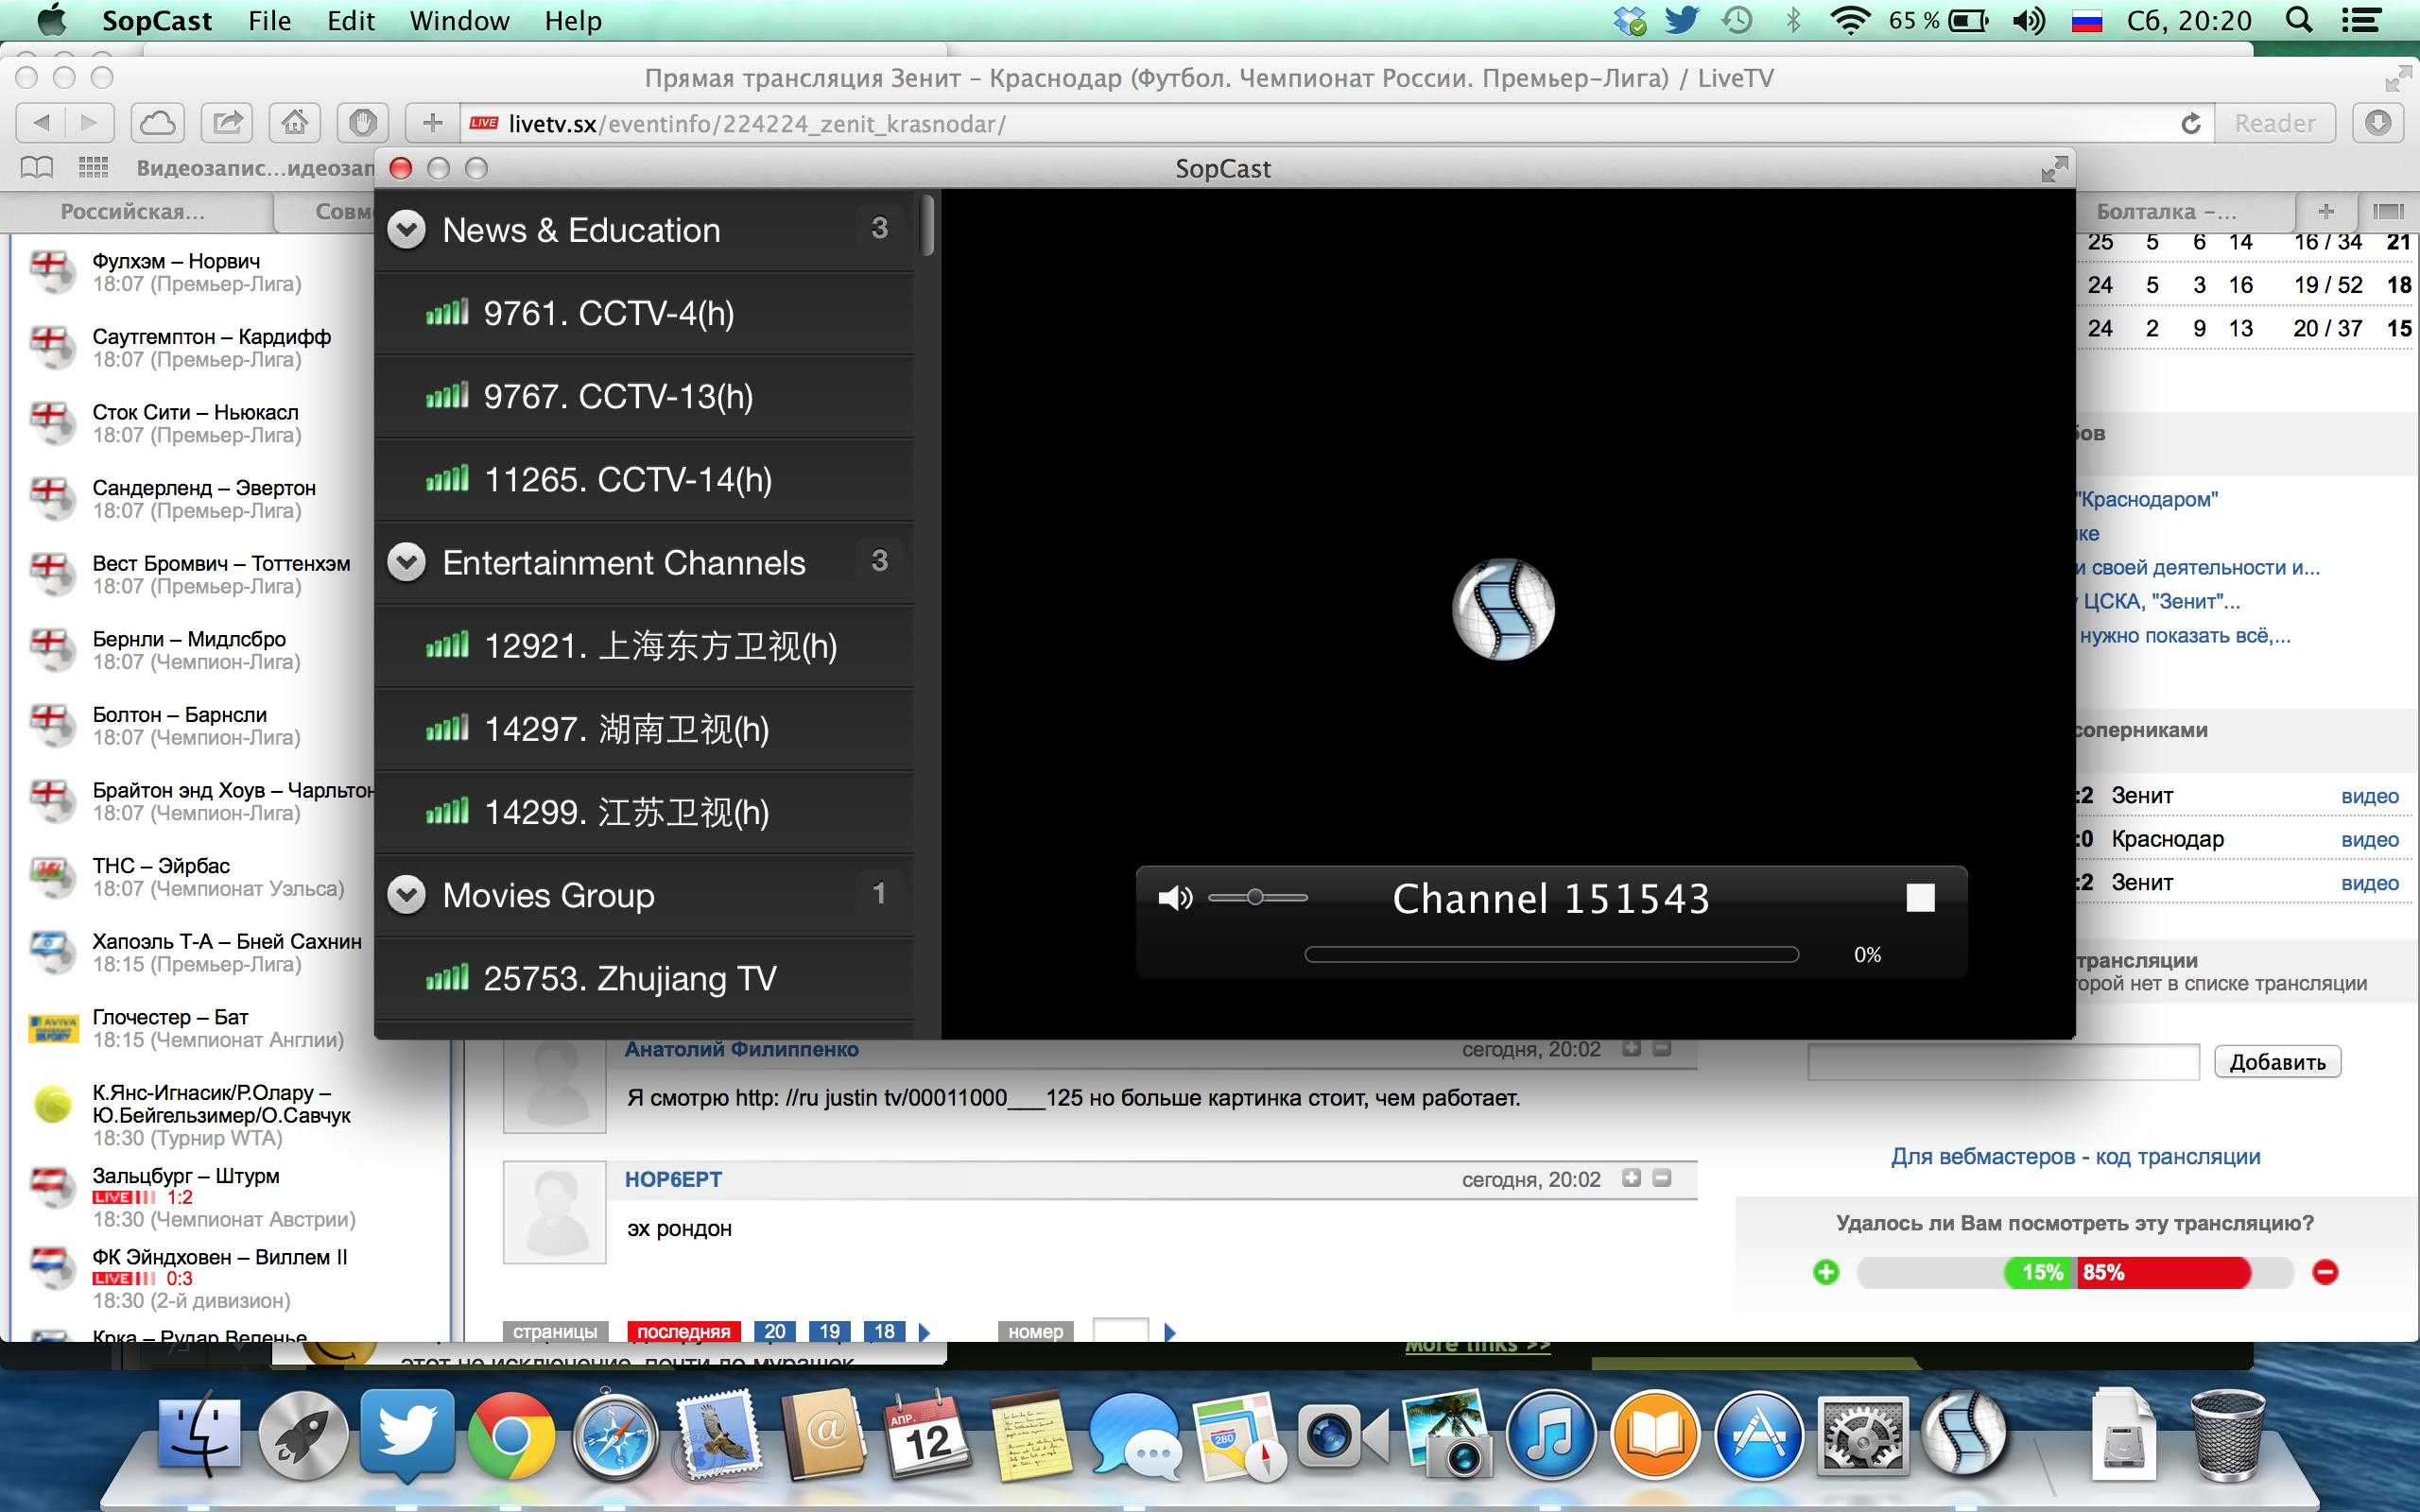
Task: Open Trash in the Dock
Action: click(x=2227, y=1434)
